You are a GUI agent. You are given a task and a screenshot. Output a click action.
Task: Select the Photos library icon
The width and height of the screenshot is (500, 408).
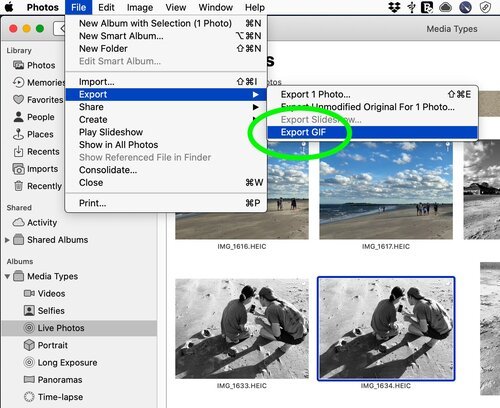[x=18, y=65]
